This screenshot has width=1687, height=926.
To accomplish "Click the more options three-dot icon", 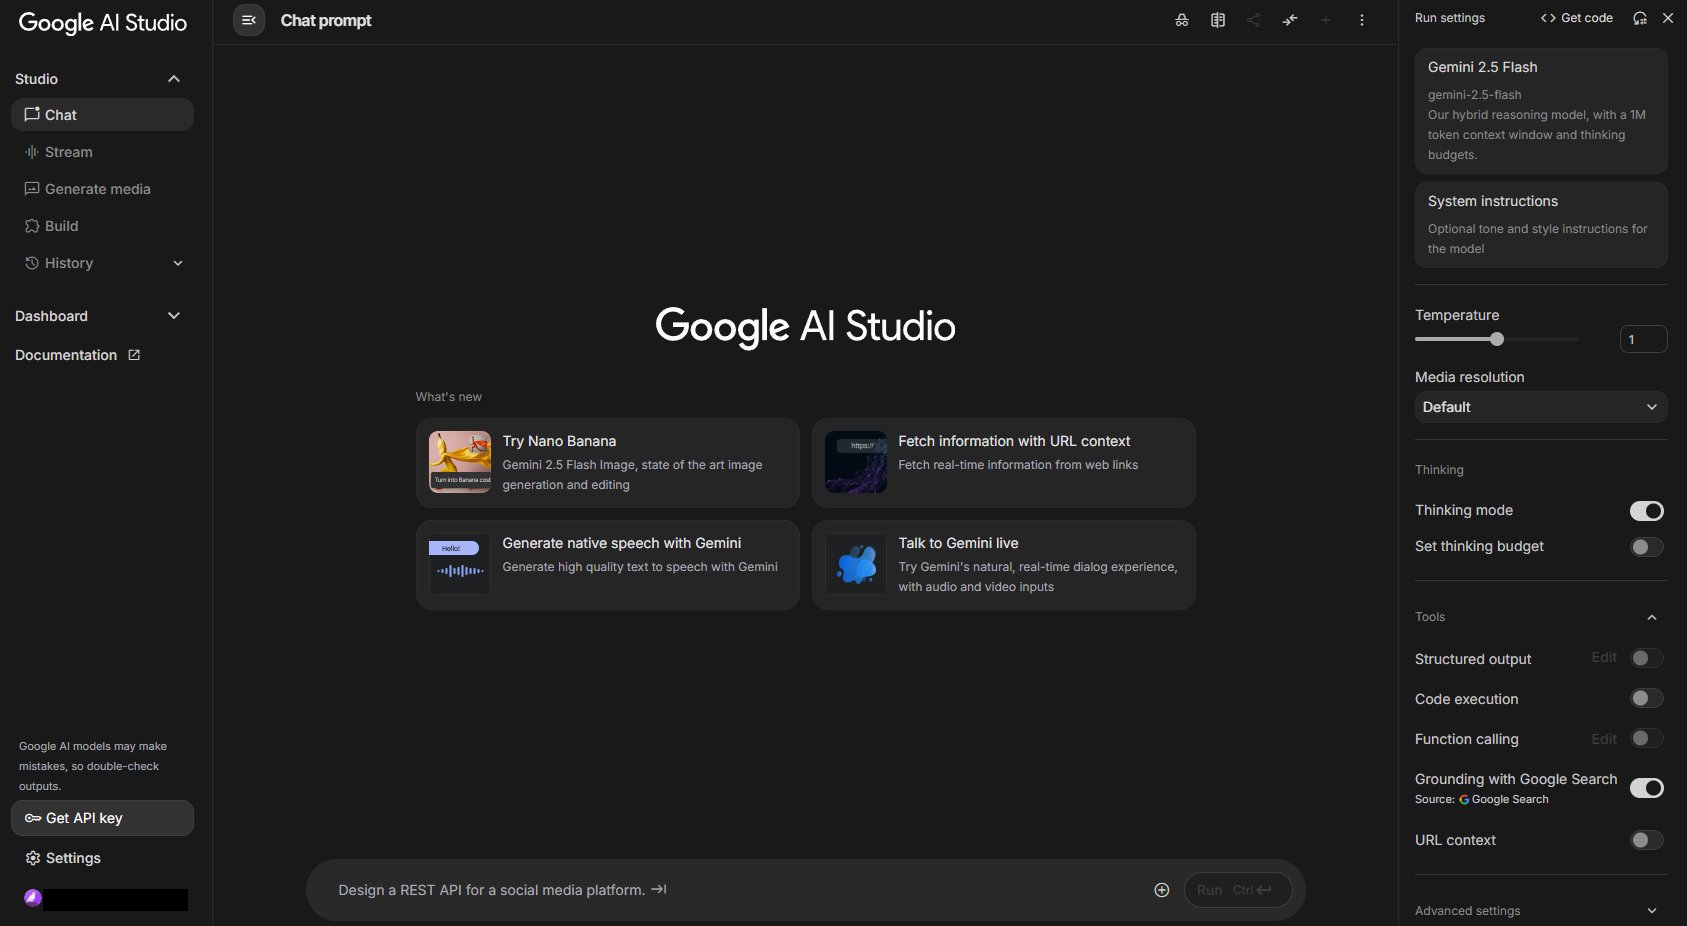I will point(1362,20).
